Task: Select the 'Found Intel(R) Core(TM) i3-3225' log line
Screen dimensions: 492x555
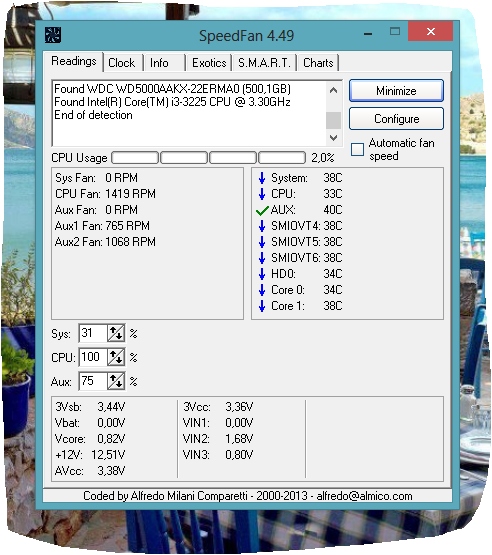Action: [172, 102]
